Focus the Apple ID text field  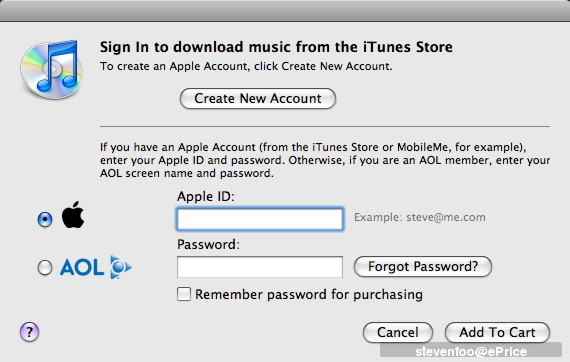click(260, 219)
